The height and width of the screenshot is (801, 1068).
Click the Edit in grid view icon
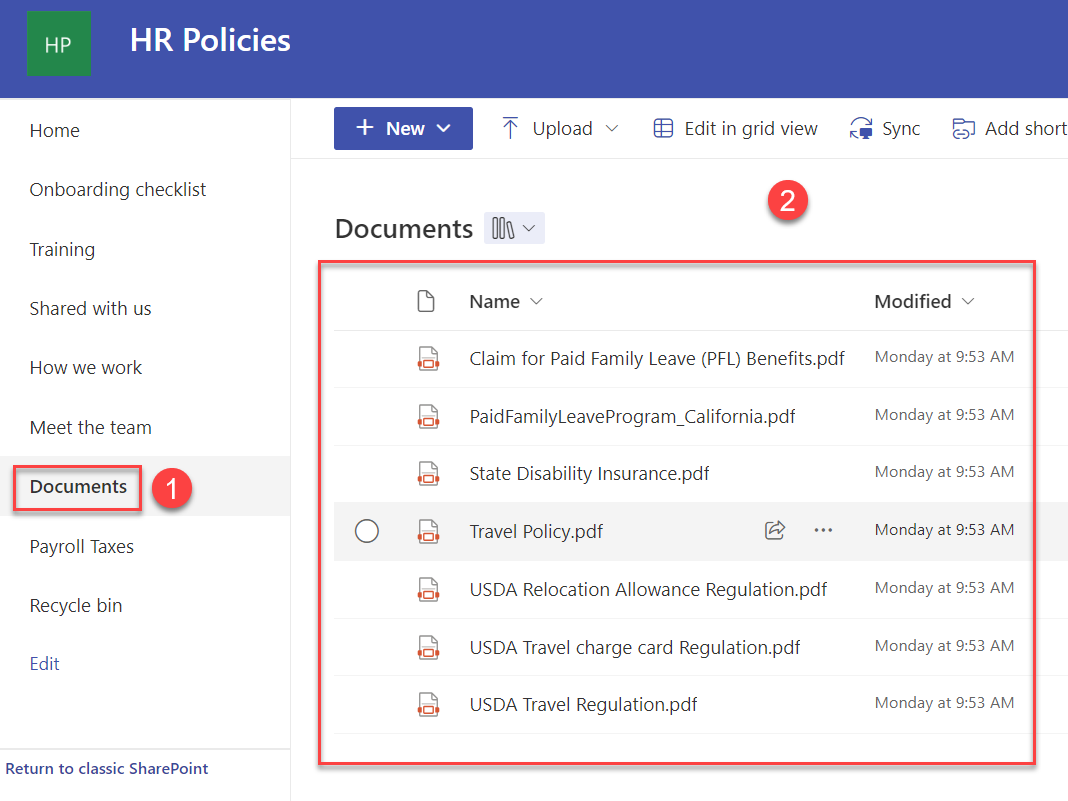pyautogui.click(x=663, y=128)
